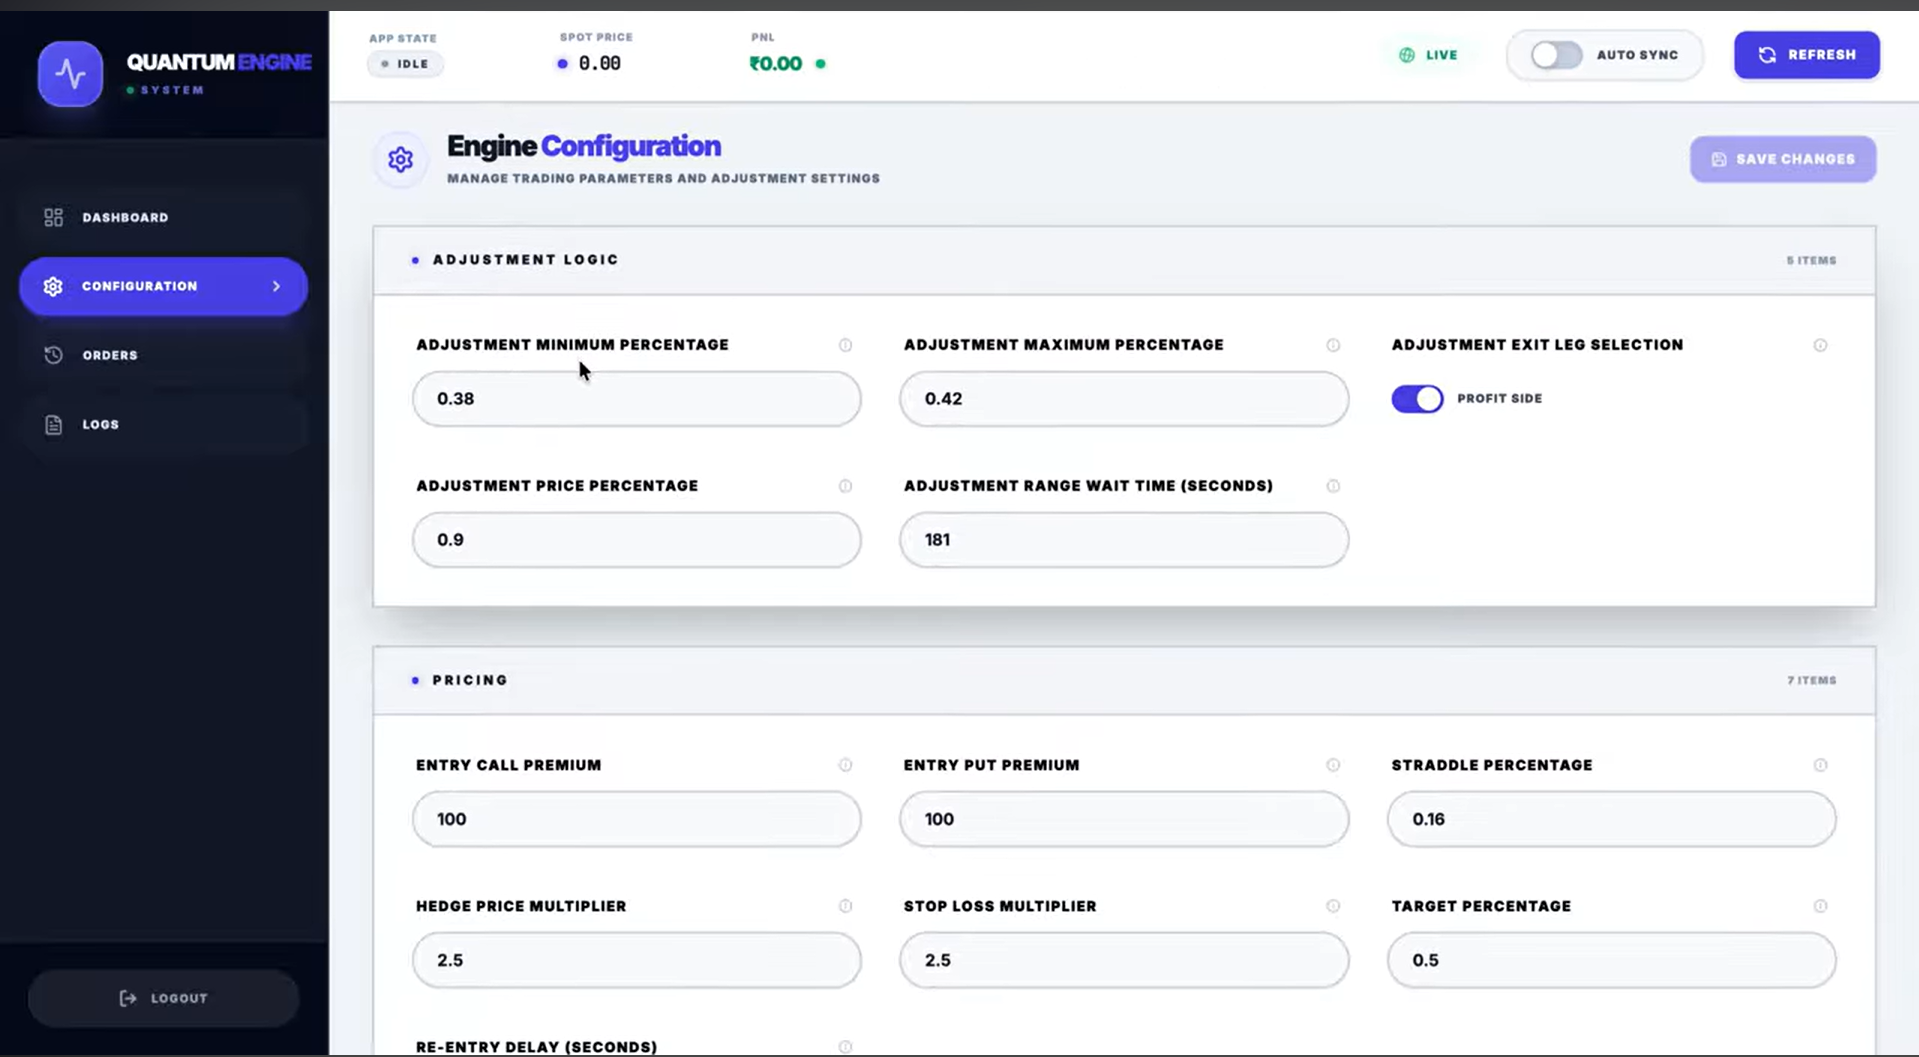This screenshot has width=1919, height=1057.
Task: Click the Configuration gear icon in sidebar
Action: pos(52,286)
